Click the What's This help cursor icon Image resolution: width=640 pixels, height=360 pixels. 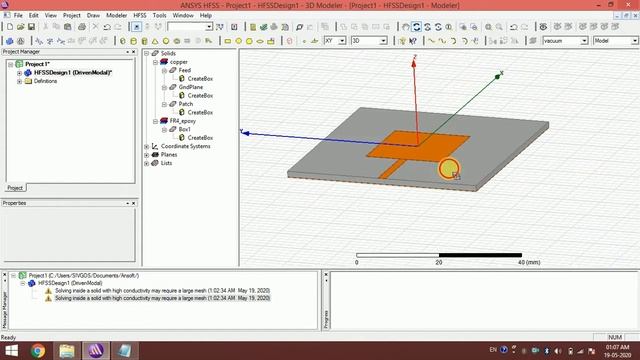(413, 41)
